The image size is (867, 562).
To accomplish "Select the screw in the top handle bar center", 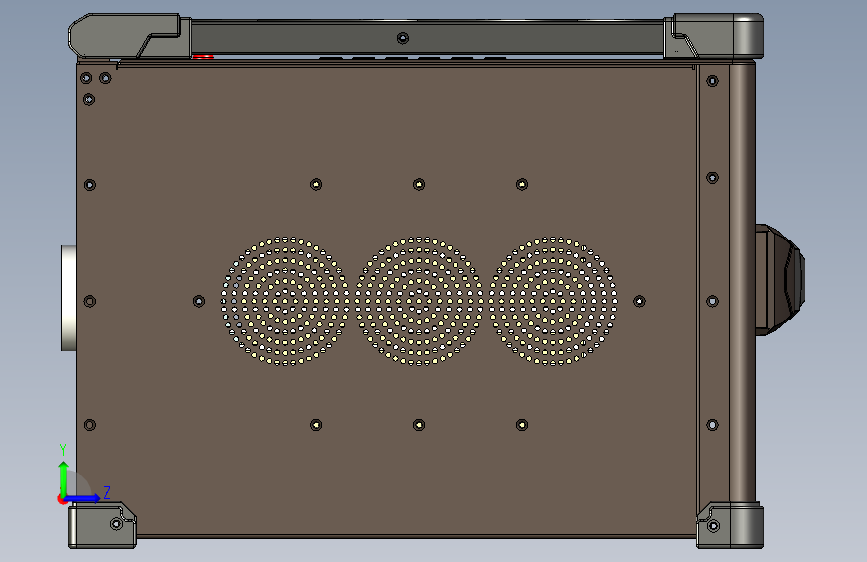I will [x=403, y=38].
